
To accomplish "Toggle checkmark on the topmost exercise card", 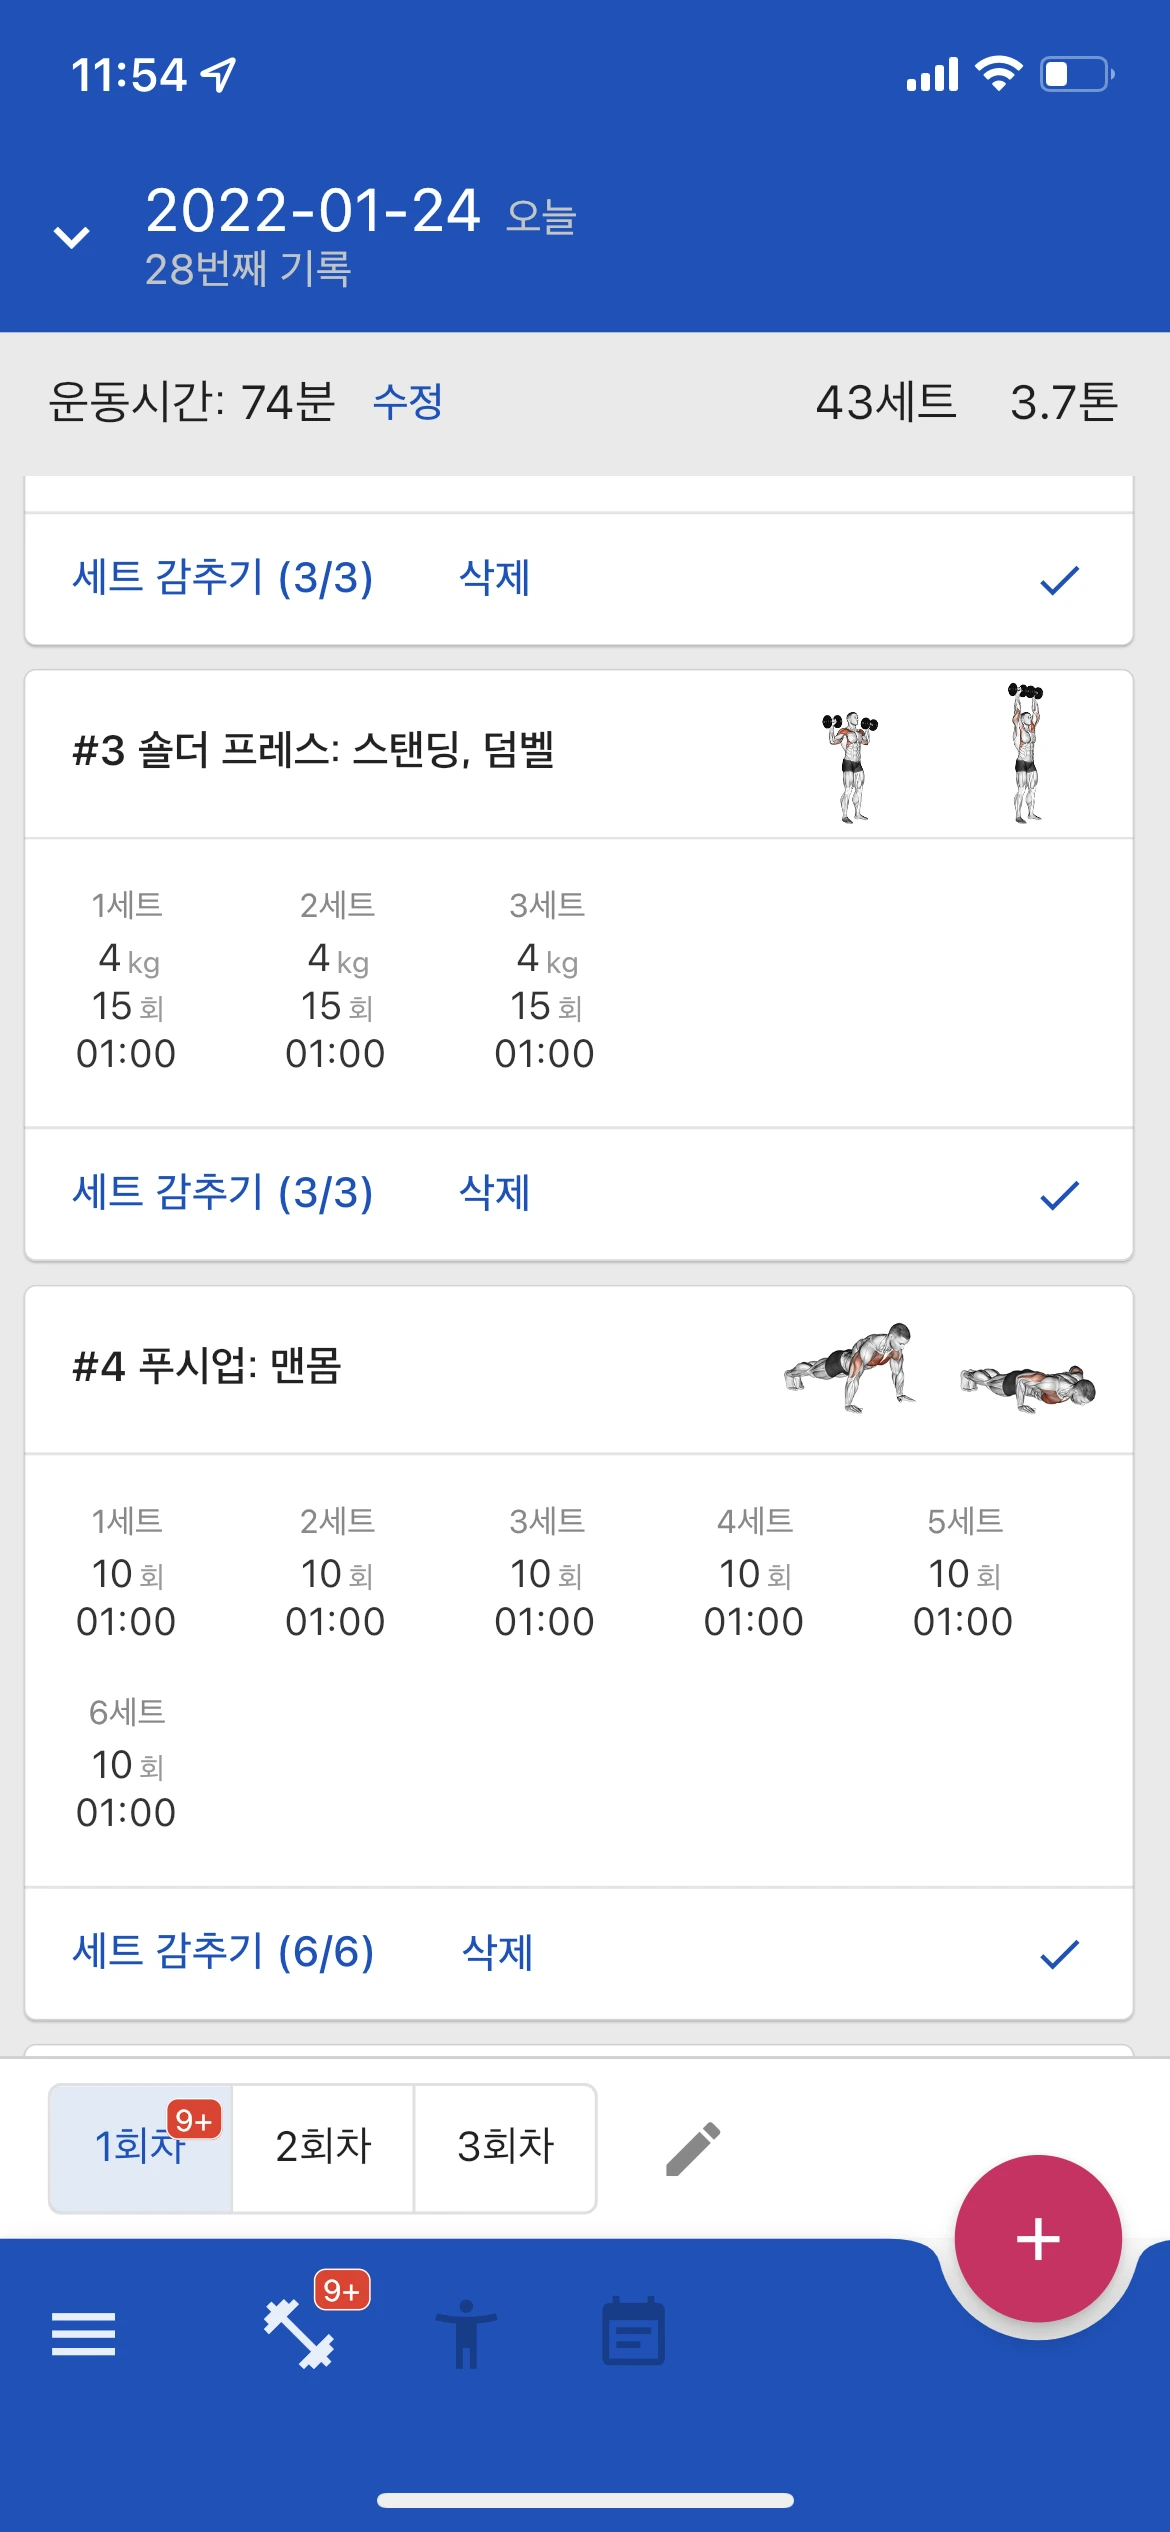I will coord(1060,580).
